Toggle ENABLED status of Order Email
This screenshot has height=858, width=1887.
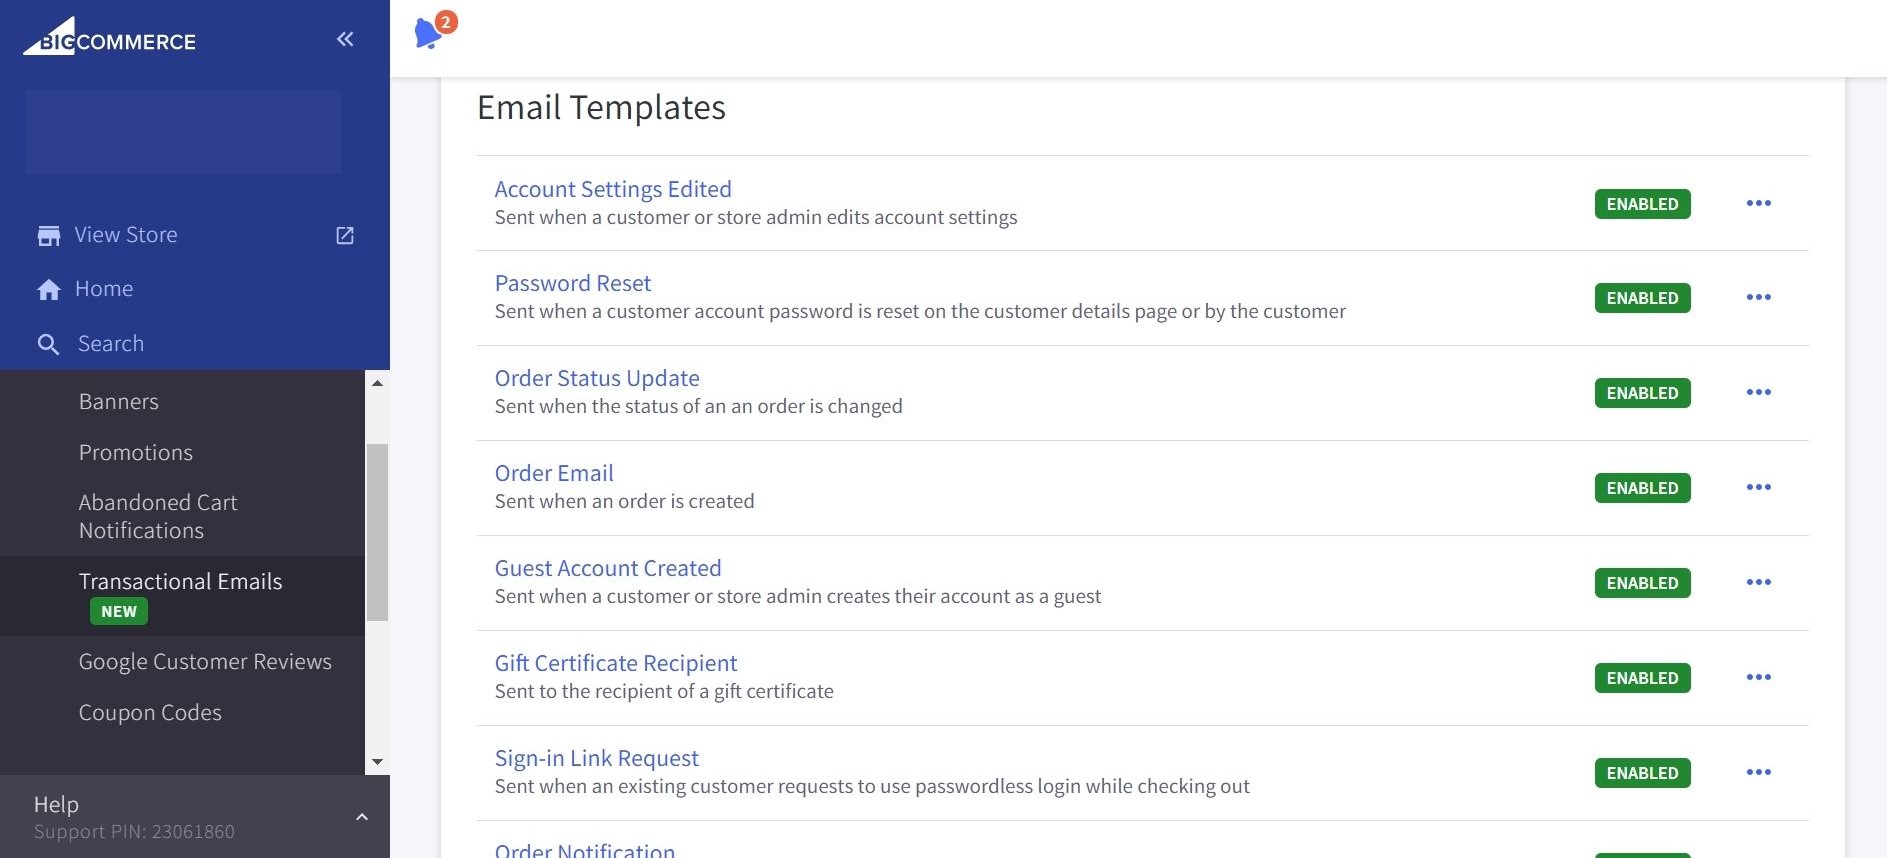(x=1642, y=488)
